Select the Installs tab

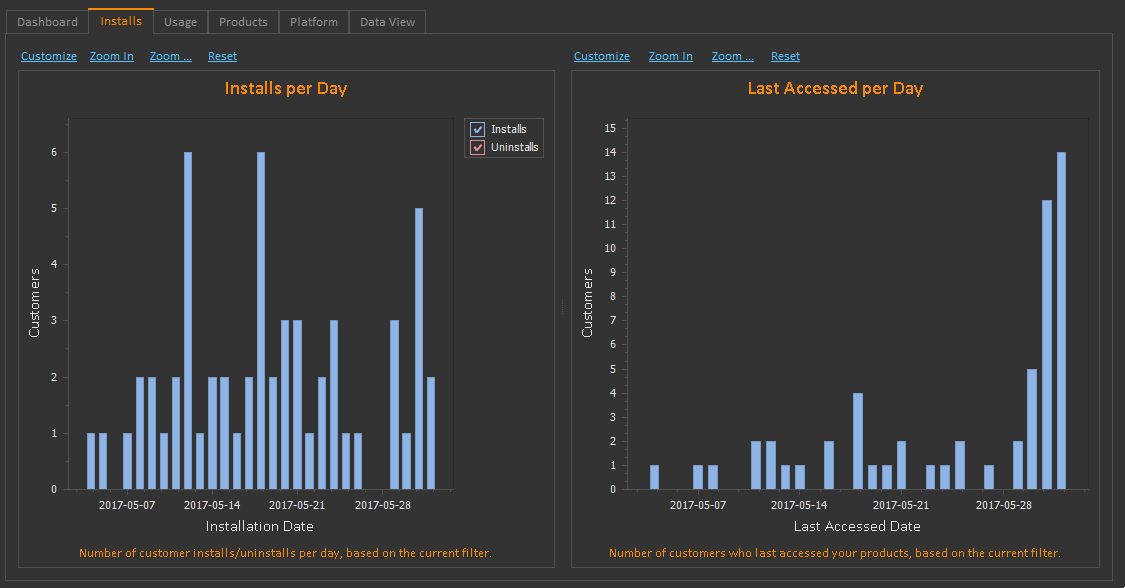121,21
